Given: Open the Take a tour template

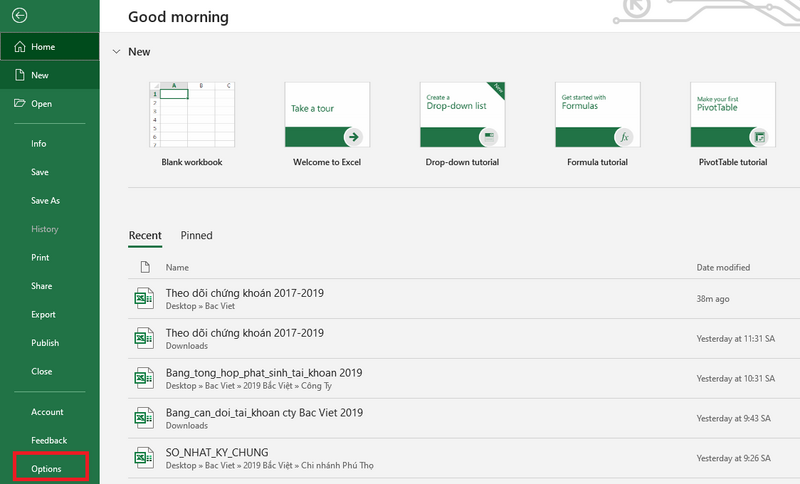Looking at the screenshot, I should coord(326,115).
